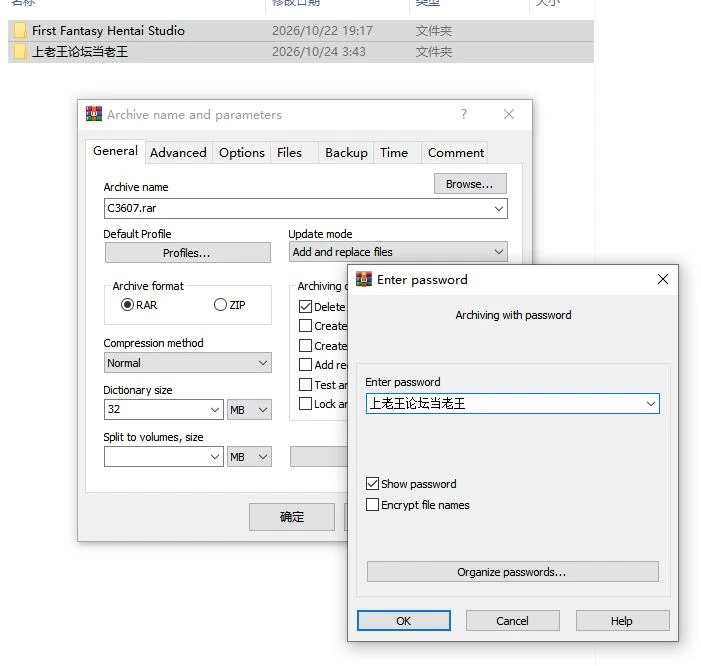Click the question mark help icon

click(464, 114)
